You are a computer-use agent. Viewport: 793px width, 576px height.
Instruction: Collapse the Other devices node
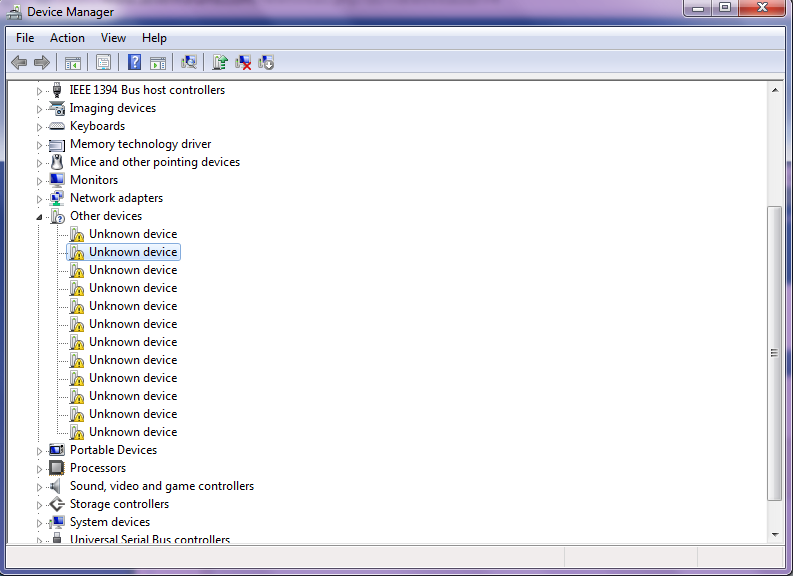pyautogui.click(x=39, y=217)
